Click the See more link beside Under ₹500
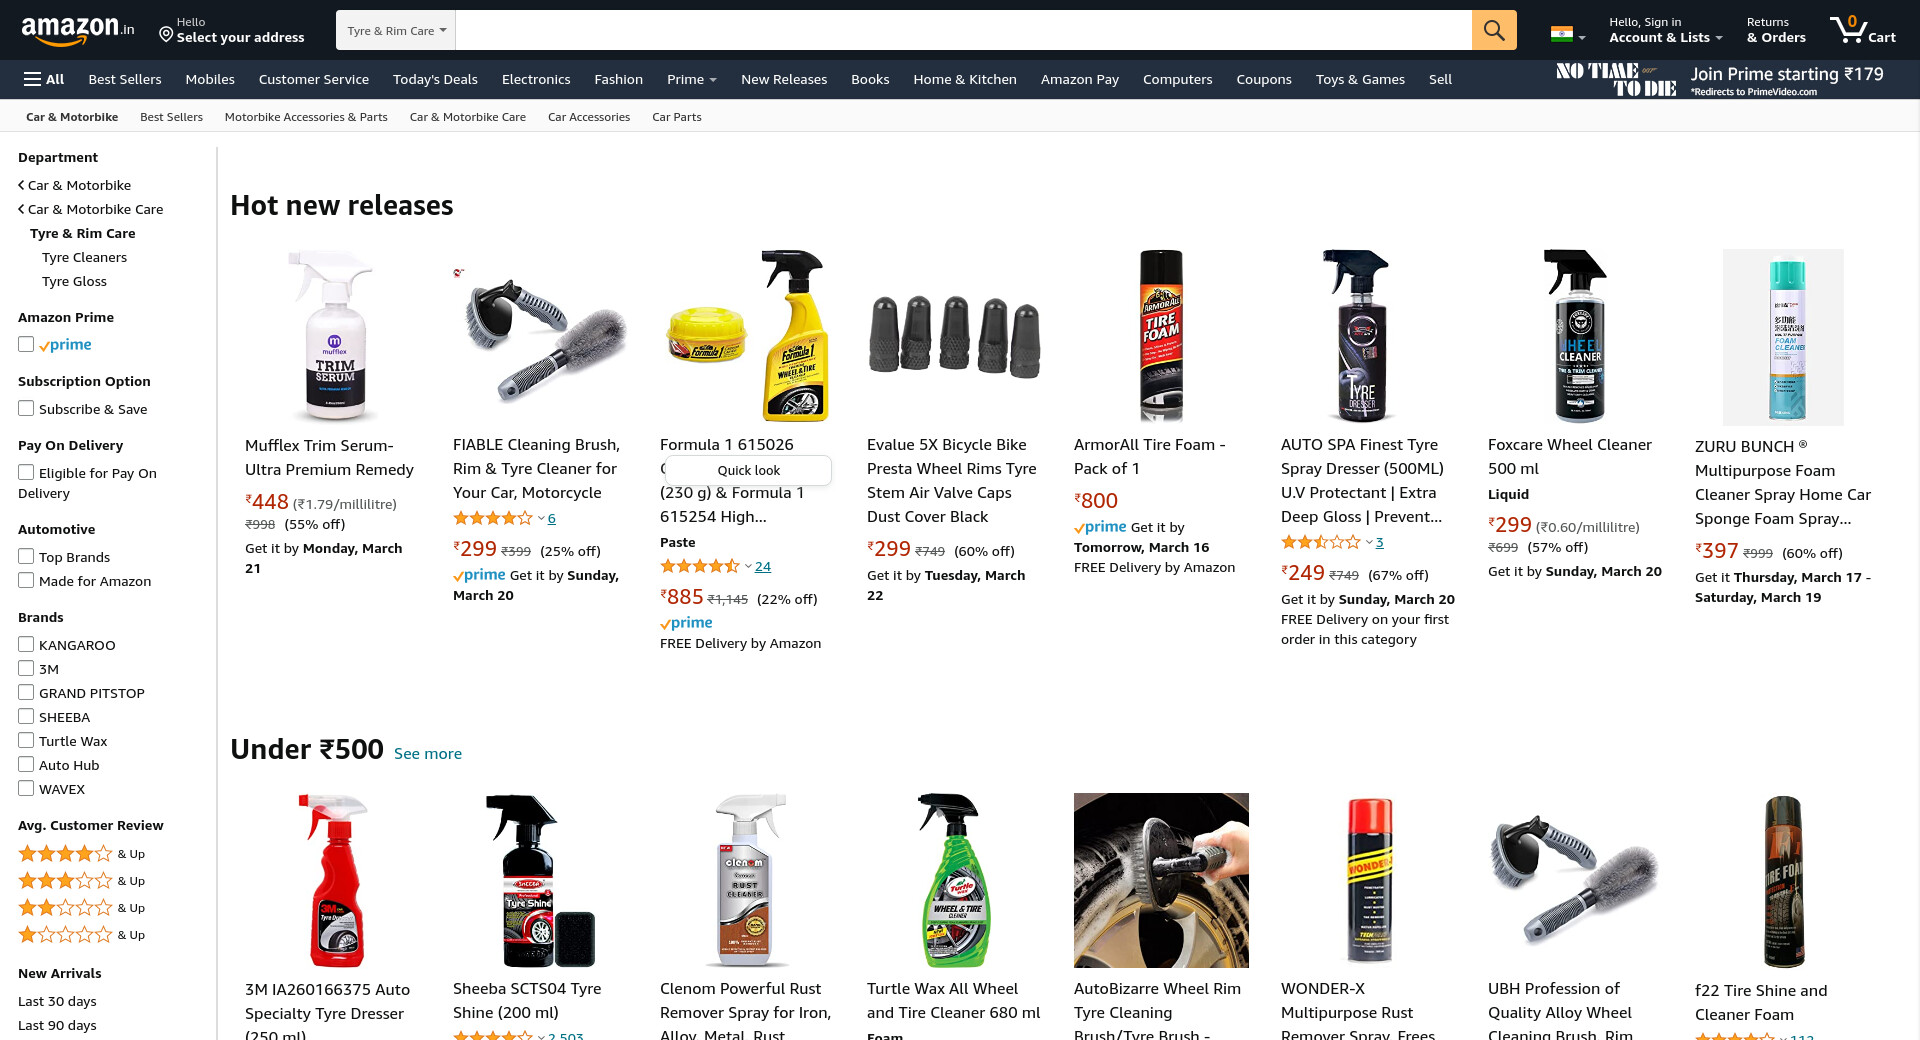 428,753
